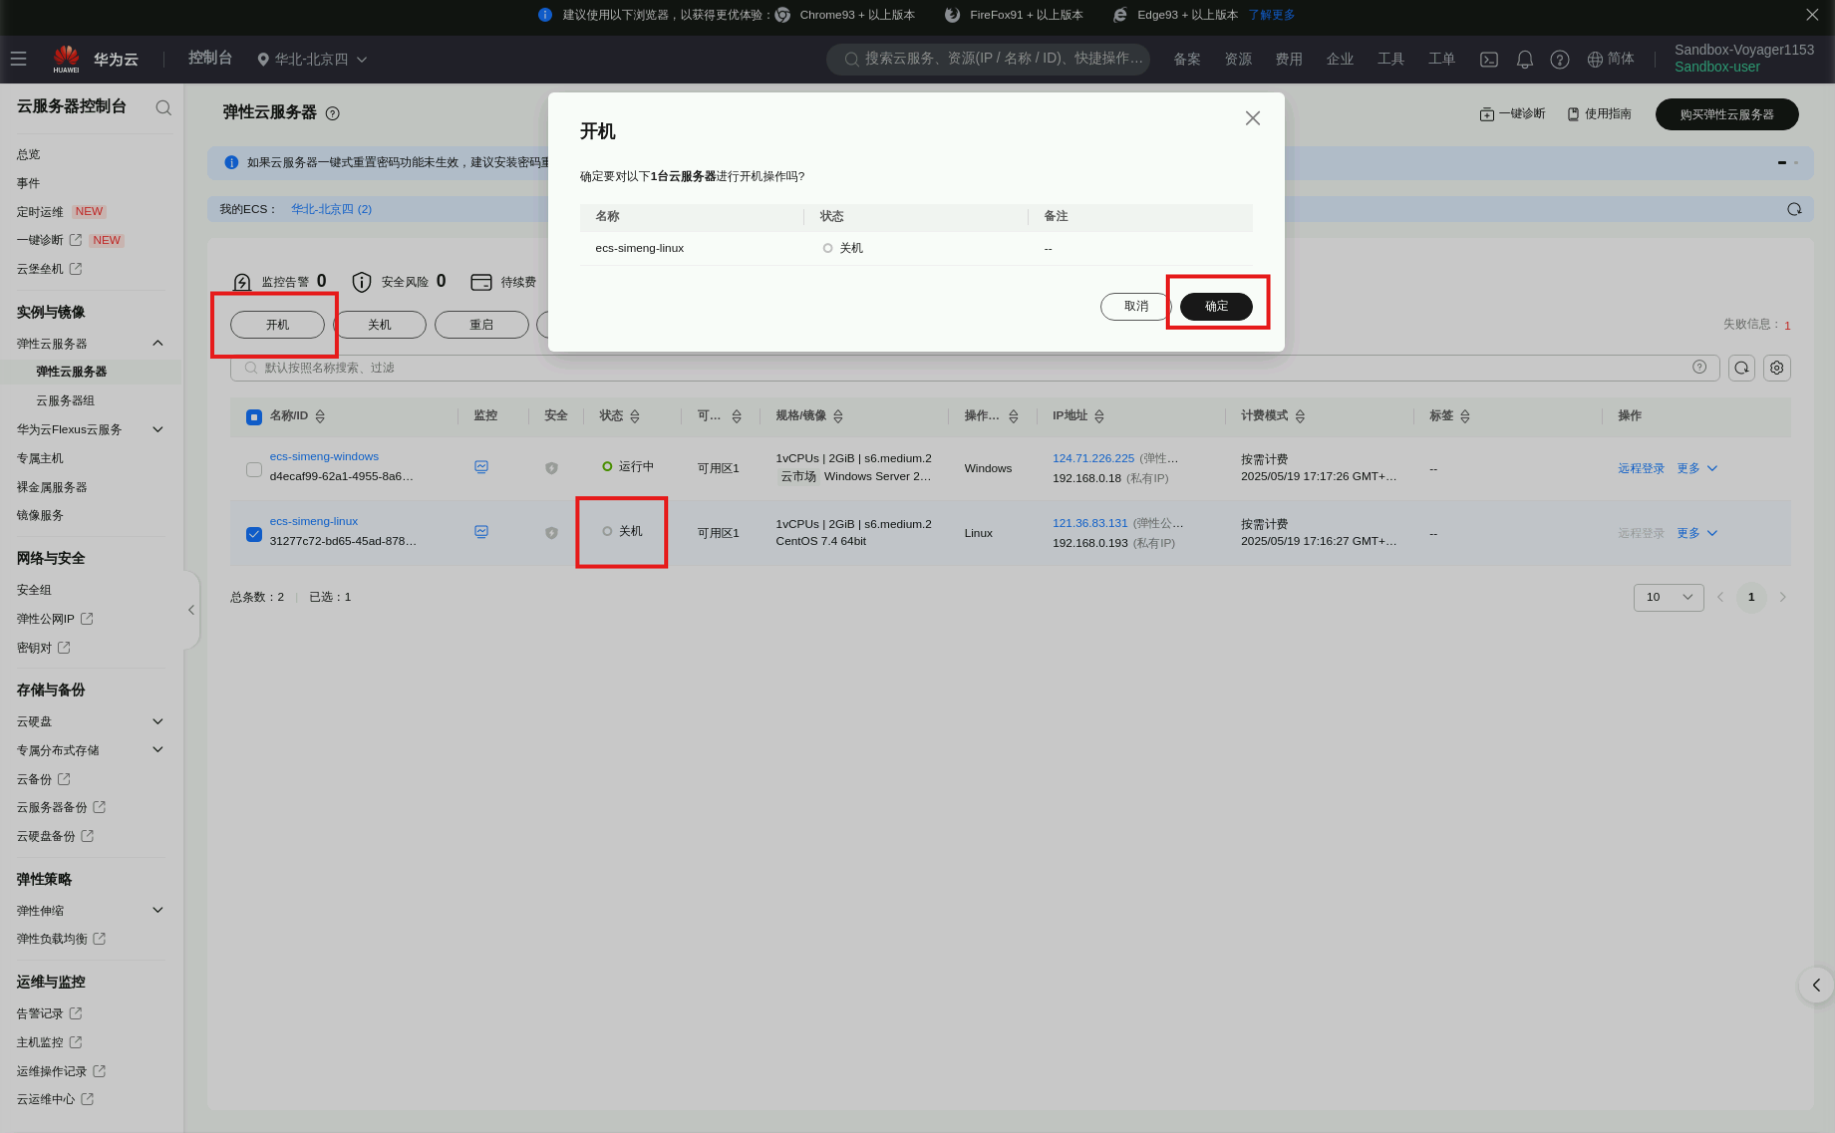Confirm startup with the 确定 button

(x=1216, y=307)
